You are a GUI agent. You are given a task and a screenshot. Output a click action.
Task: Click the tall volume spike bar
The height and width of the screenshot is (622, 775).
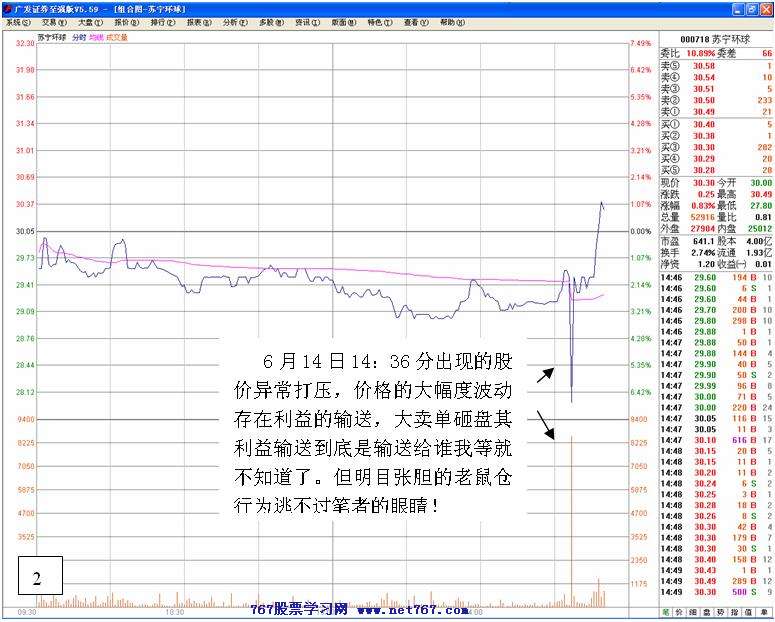[571, 520]
